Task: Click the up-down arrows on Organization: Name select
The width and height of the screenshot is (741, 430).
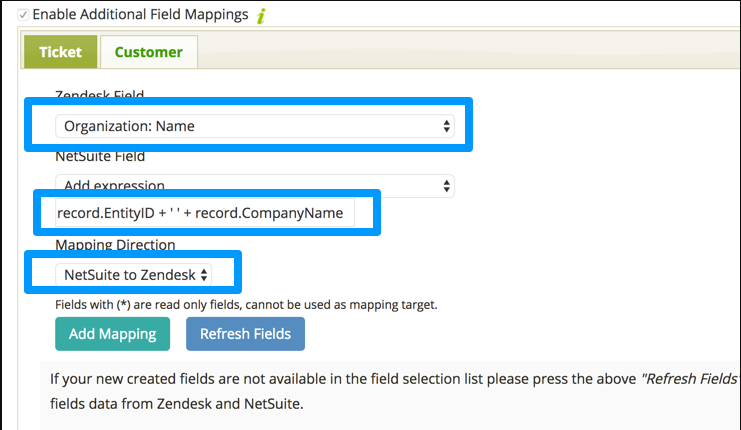Action: point(446,126)
